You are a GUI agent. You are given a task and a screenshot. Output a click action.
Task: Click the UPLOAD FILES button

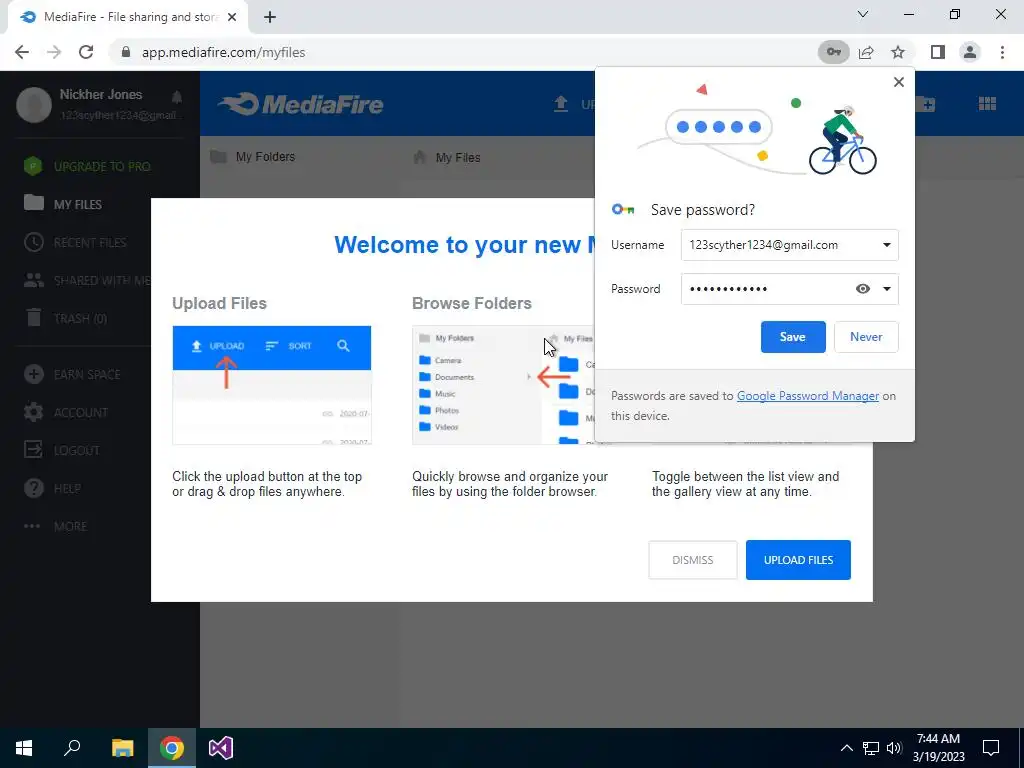click(798, 560)
